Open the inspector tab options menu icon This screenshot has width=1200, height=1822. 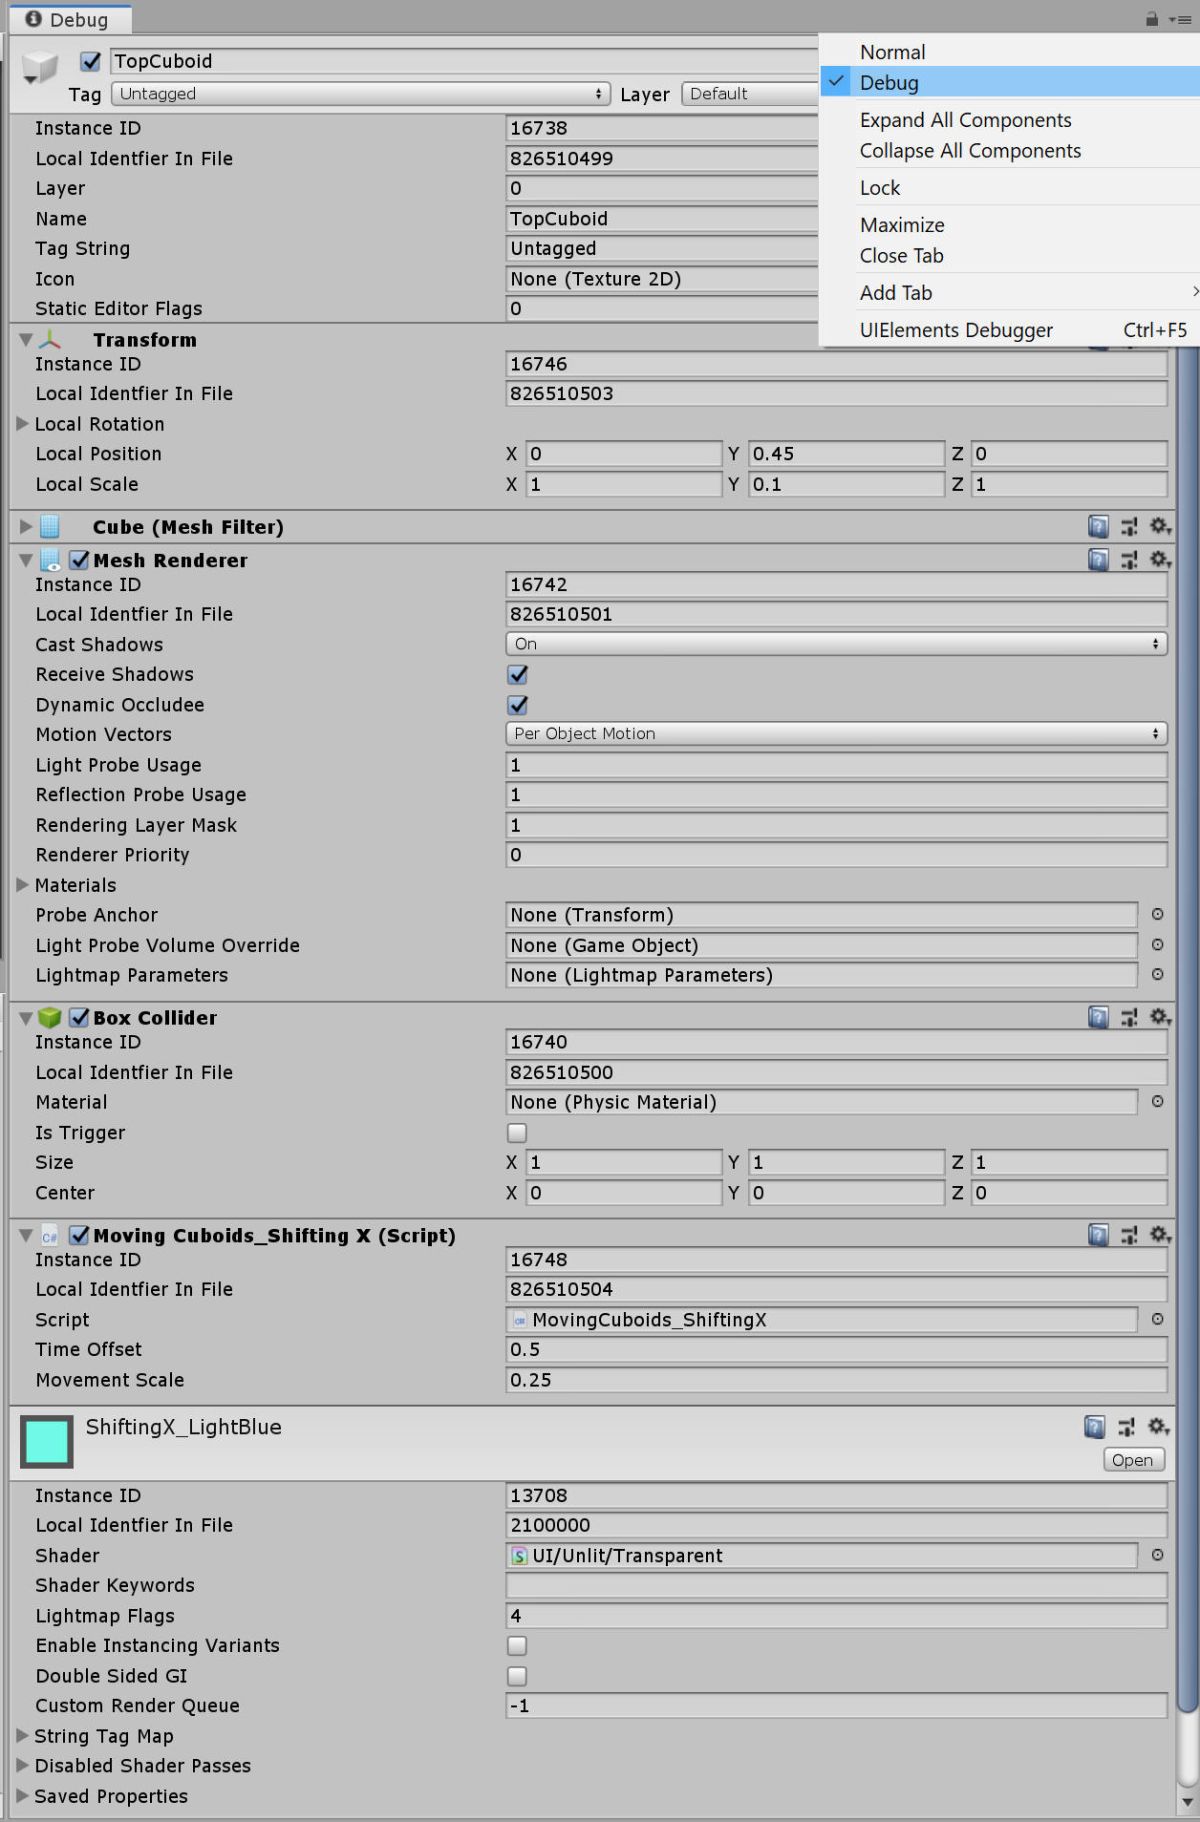(x=1179, y=19)
